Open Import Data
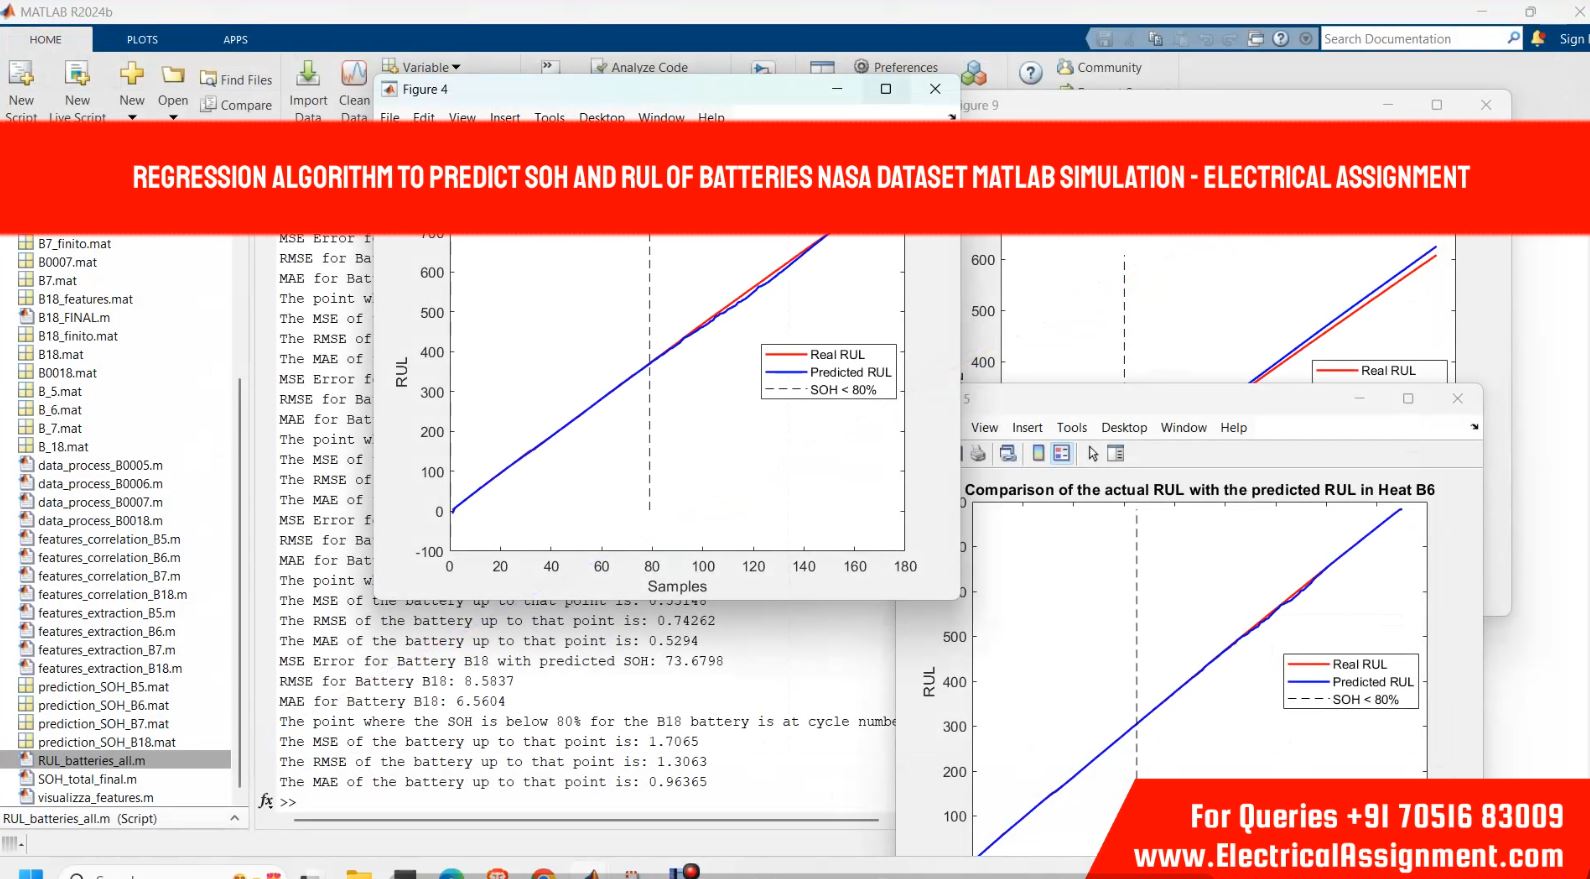Viewport: 1590px width, 879px height. 308,88
